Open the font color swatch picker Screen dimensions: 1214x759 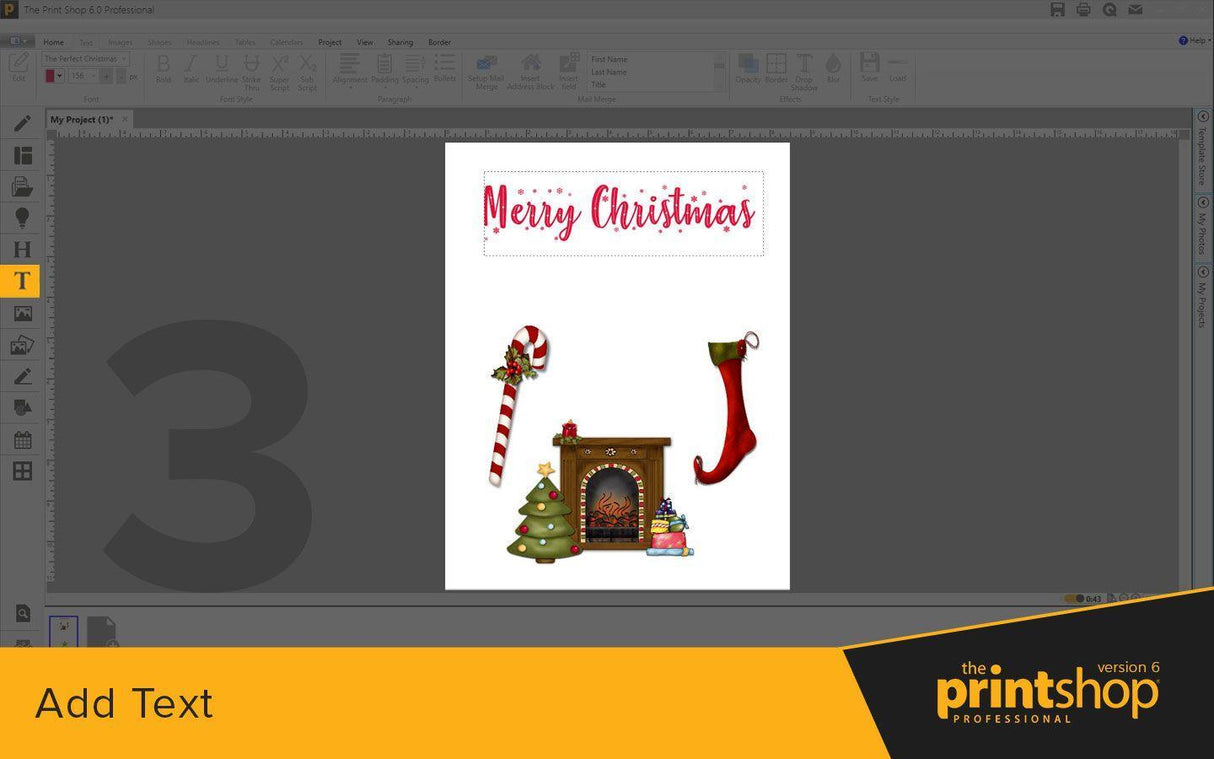pos(51,75)
